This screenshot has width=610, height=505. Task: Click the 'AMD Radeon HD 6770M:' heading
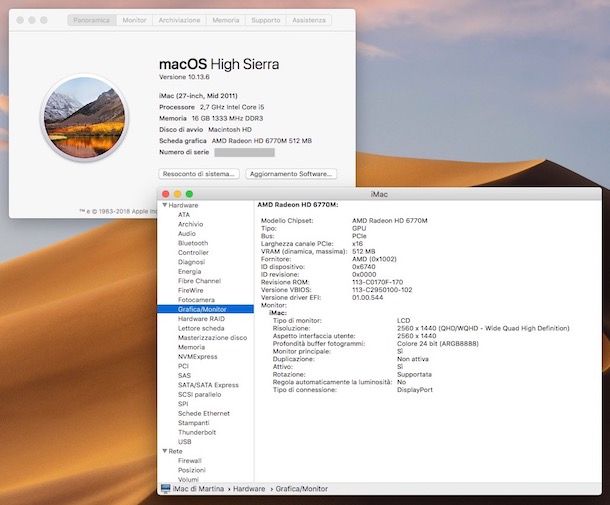click(x=298, y=205)
